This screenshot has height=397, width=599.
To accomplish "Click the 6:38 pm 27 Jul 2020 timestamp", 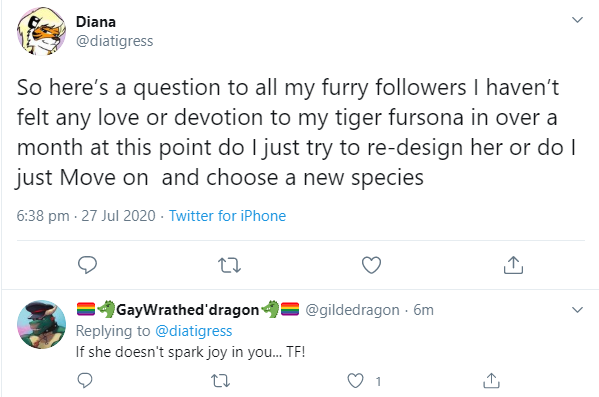I will click(x=86, y=216).
